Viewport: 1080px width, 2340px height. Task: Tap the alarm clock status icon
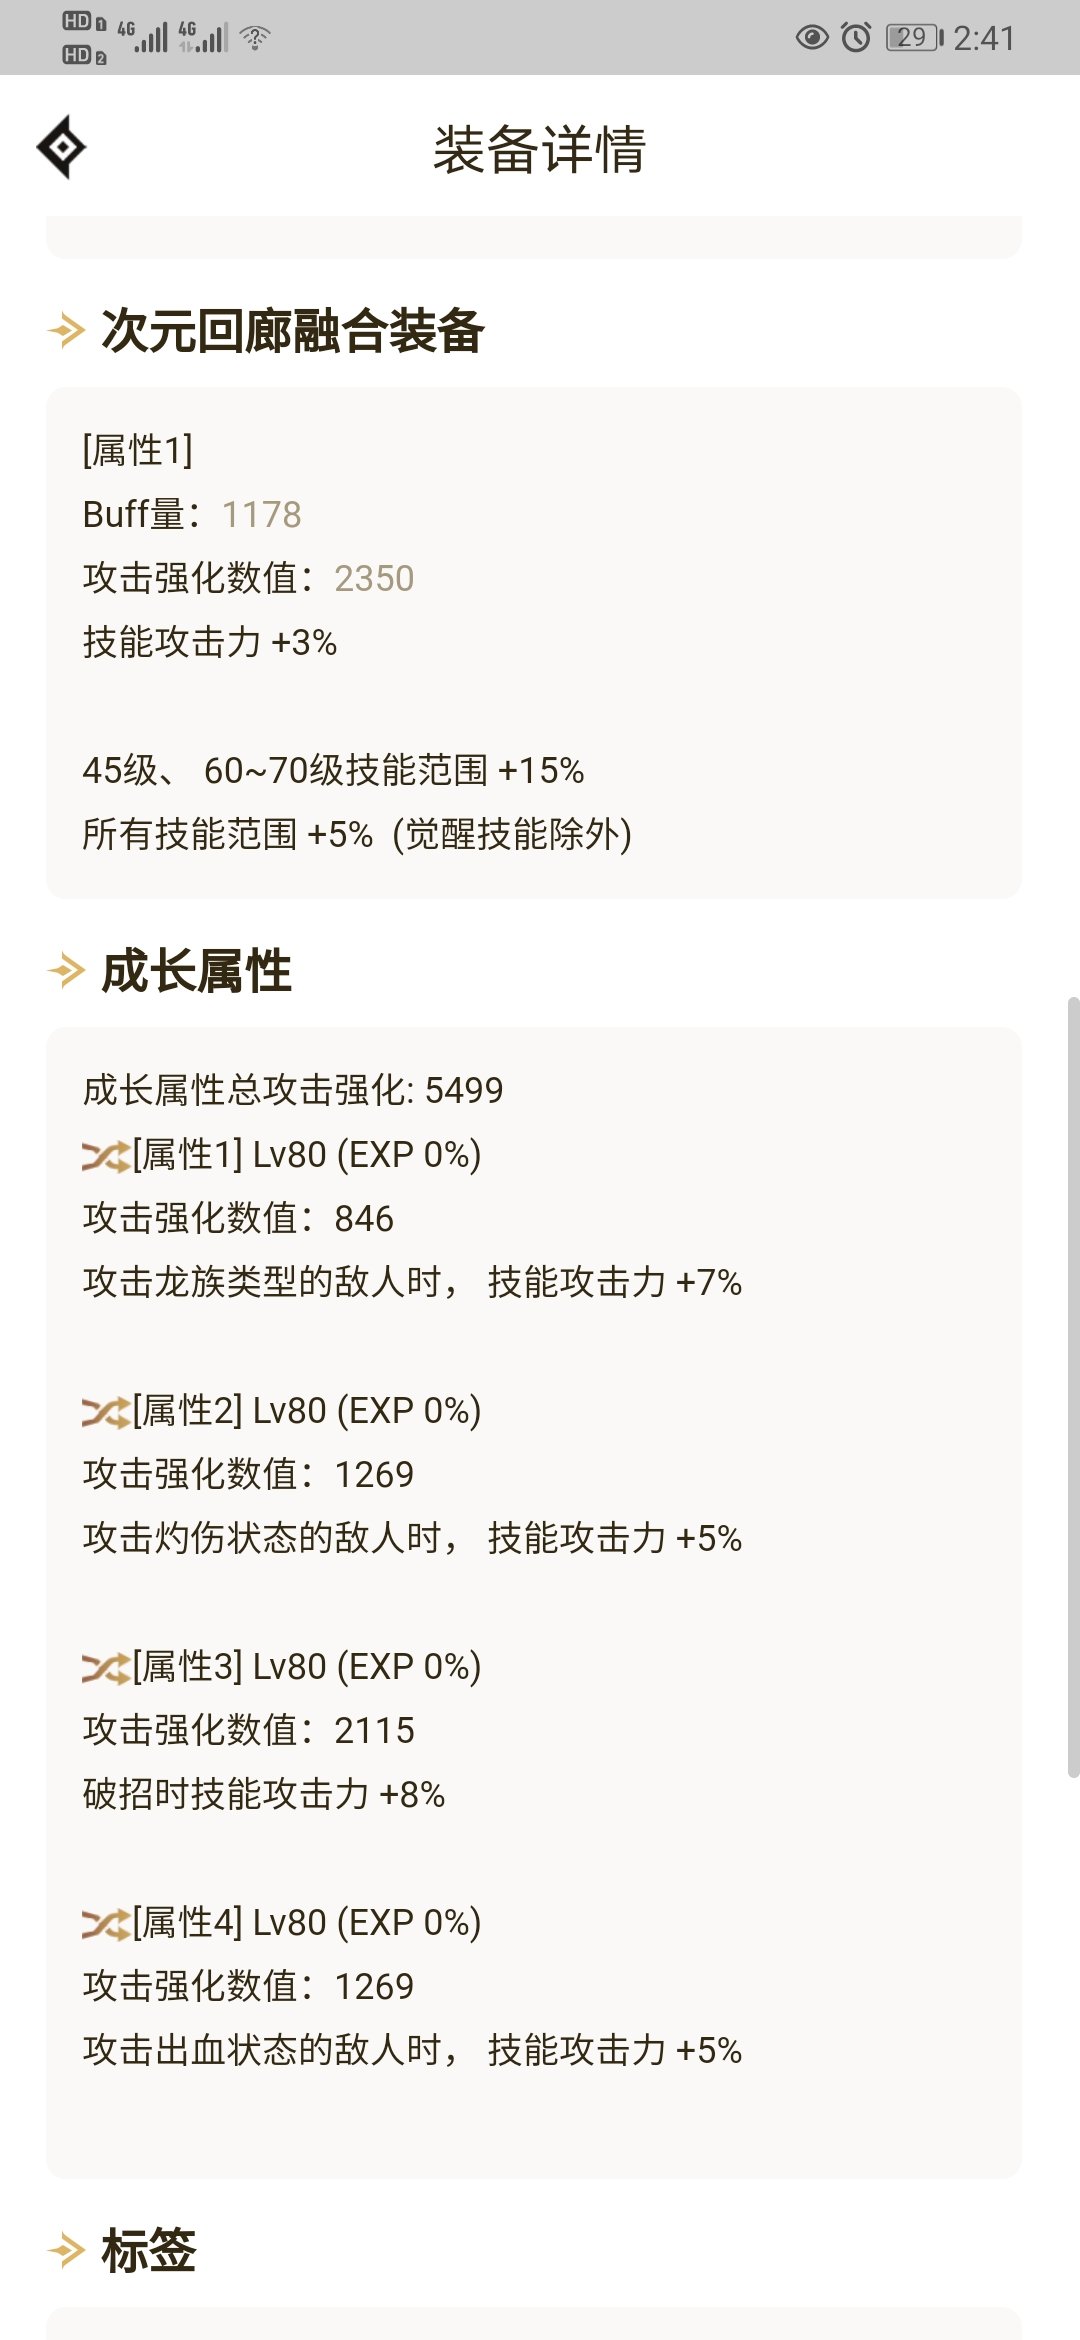click(856, 38)
